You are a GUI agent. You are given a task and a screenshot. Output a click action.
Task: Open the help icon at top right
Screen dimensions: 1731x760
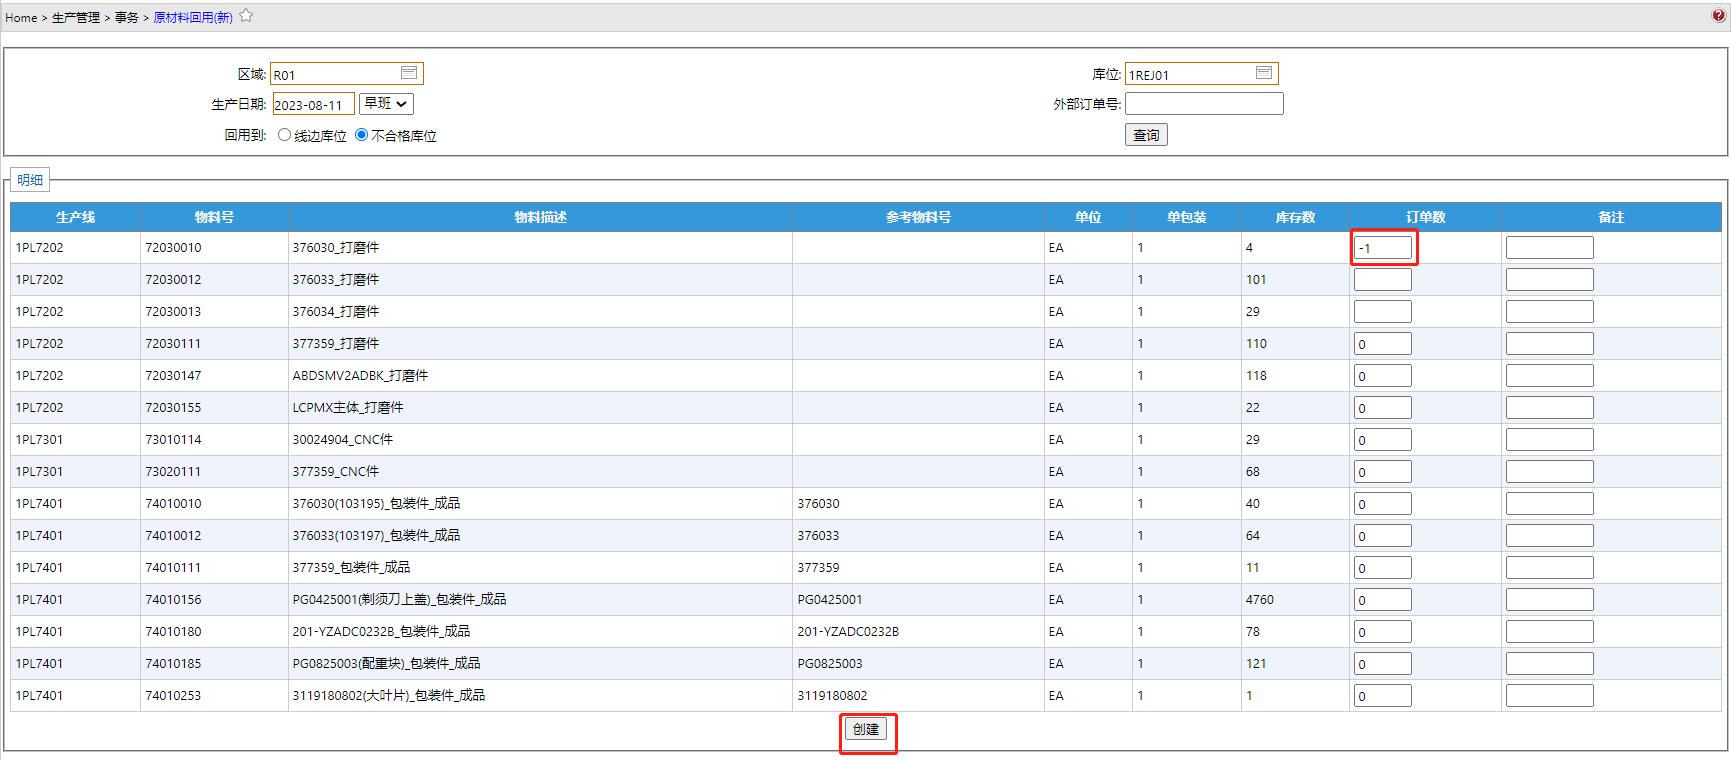coord(1719,16)
